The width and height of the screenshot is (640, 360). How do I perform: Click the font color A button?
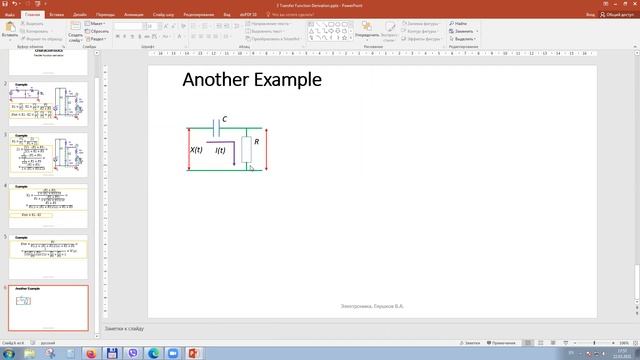(x=179, y=37)
